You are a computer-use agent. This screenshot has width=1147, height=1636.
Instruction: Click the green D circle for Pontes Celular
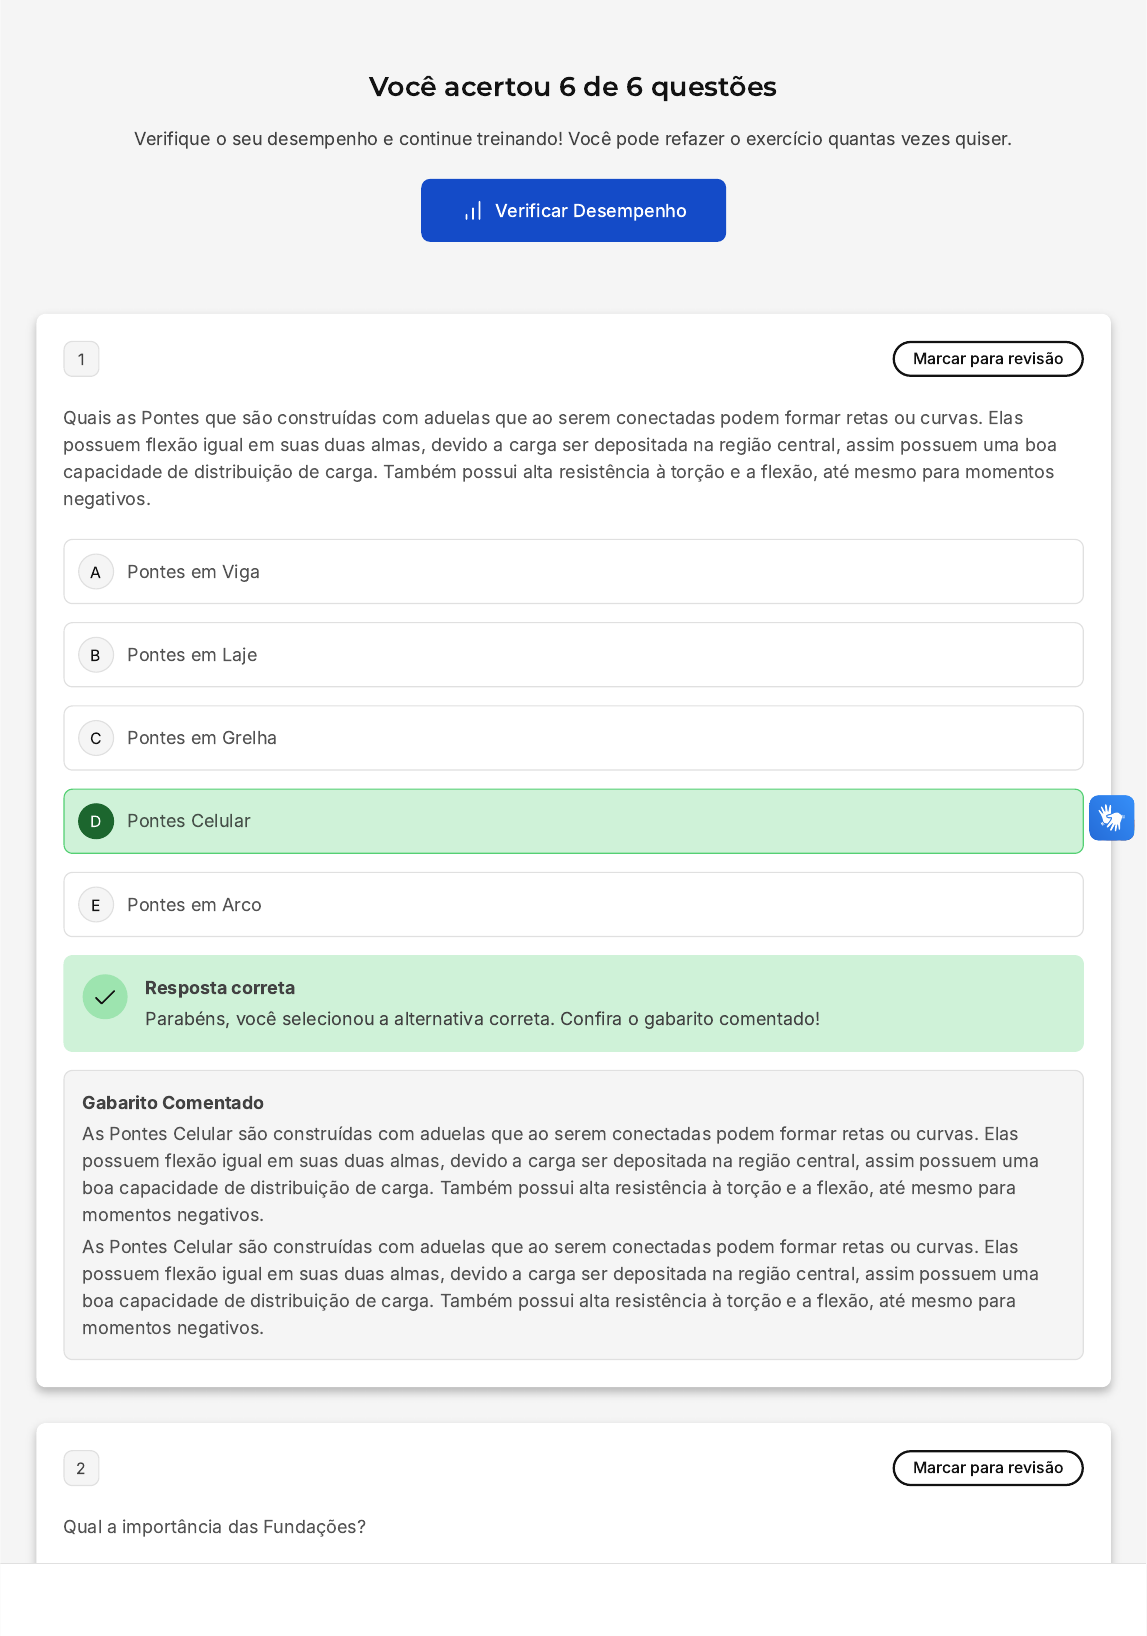pyautogui.click(x=96, y=821)
